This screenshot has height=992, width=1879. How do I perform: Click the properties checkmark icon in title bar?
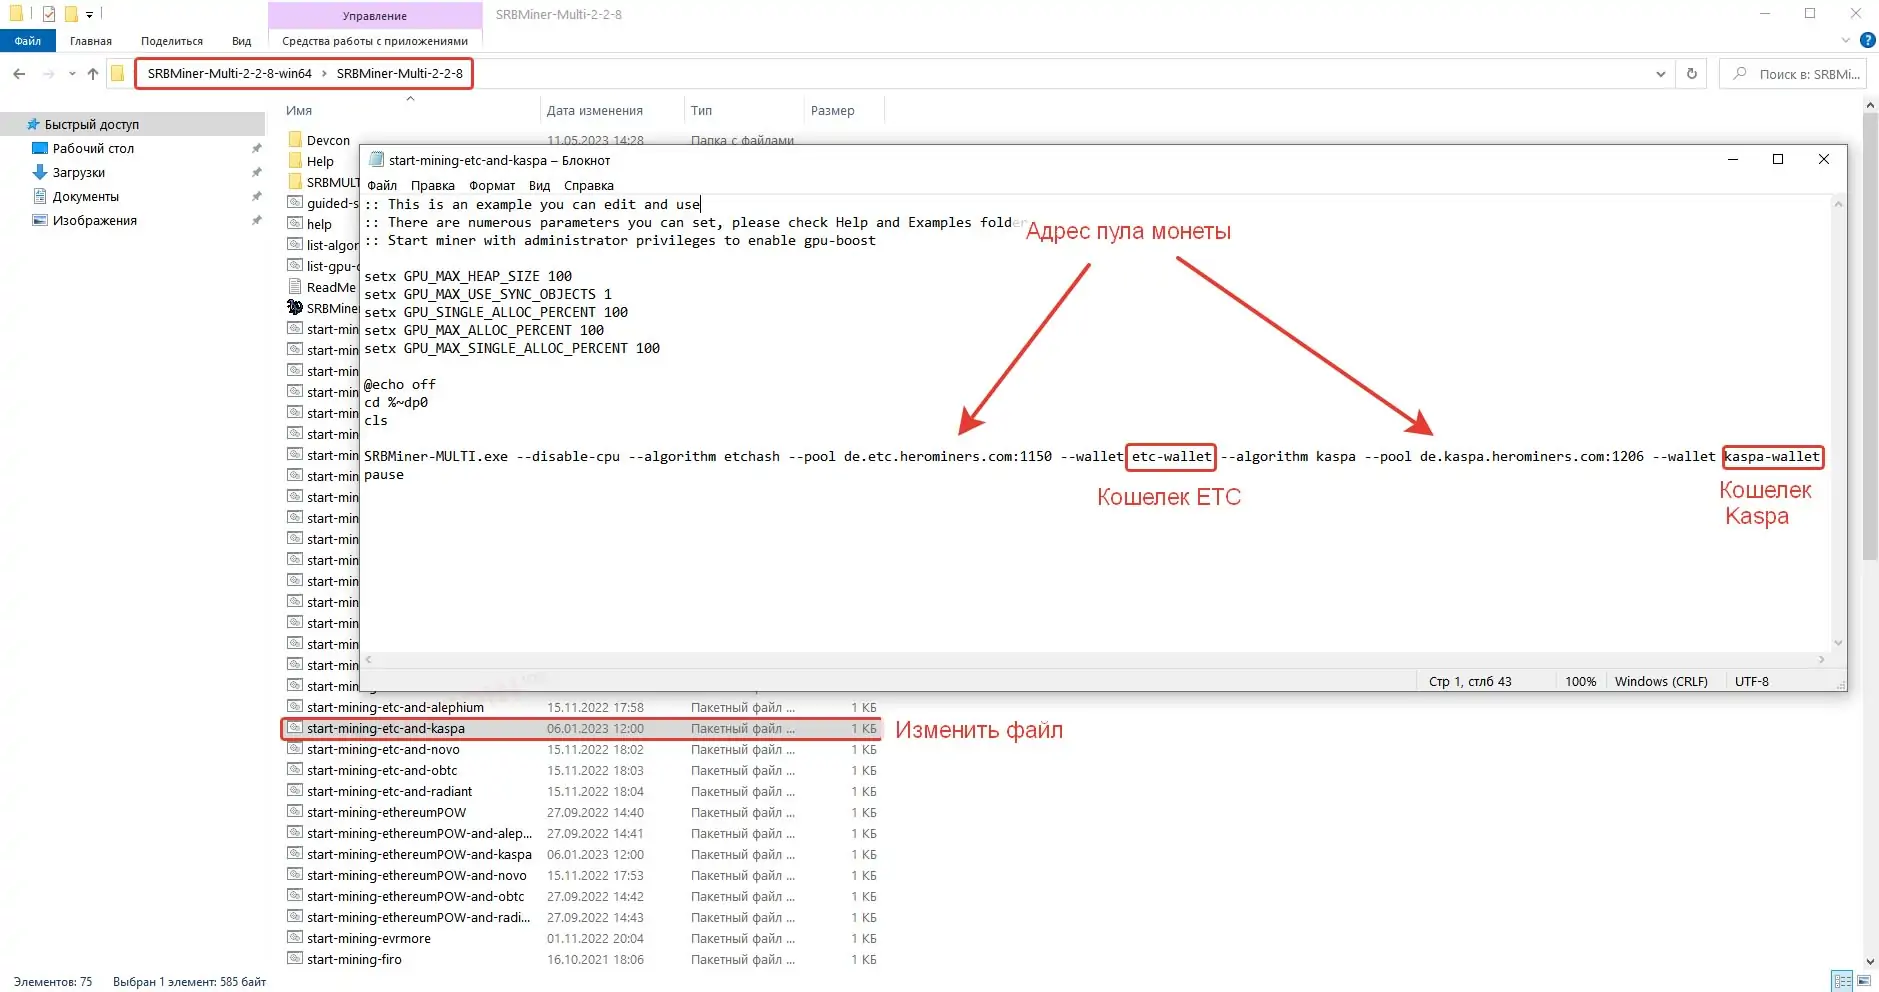click(x=49, y=14)
